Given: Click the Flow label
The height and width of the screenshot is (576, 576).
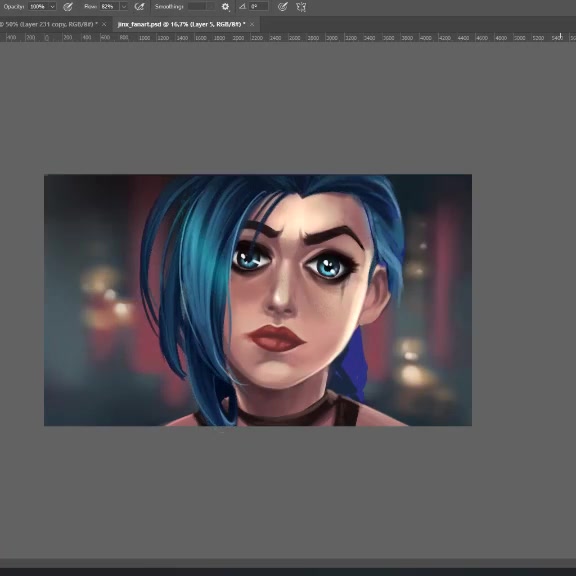Looking at the screenshot, I should click(x=90, y=7).
